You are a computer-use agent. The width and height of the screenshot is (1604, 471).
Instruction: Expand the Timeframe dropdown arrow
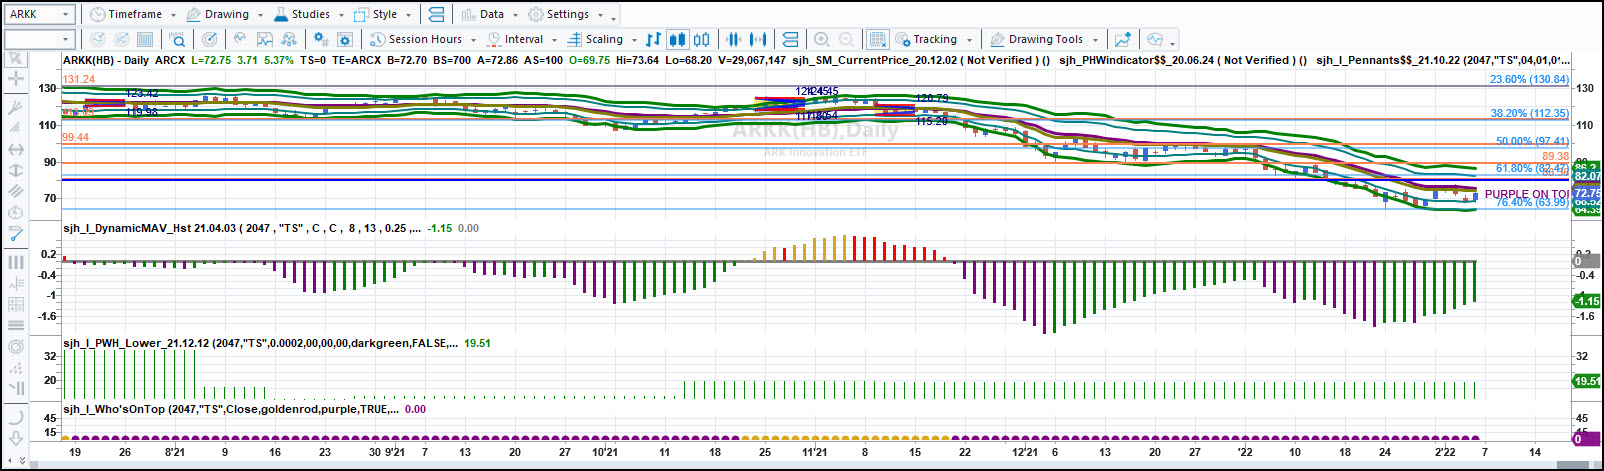(173, 15)
